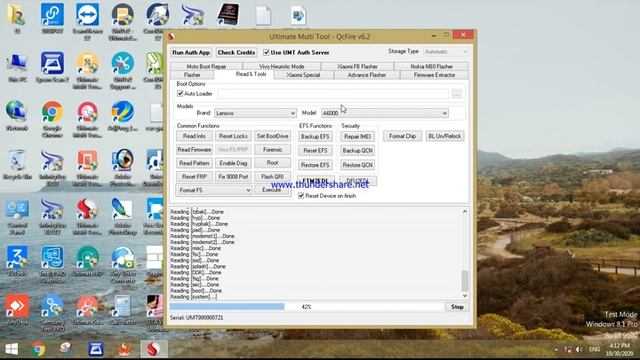
Task: Open the volume icon in system tray
Action: (x=579, y=349)
